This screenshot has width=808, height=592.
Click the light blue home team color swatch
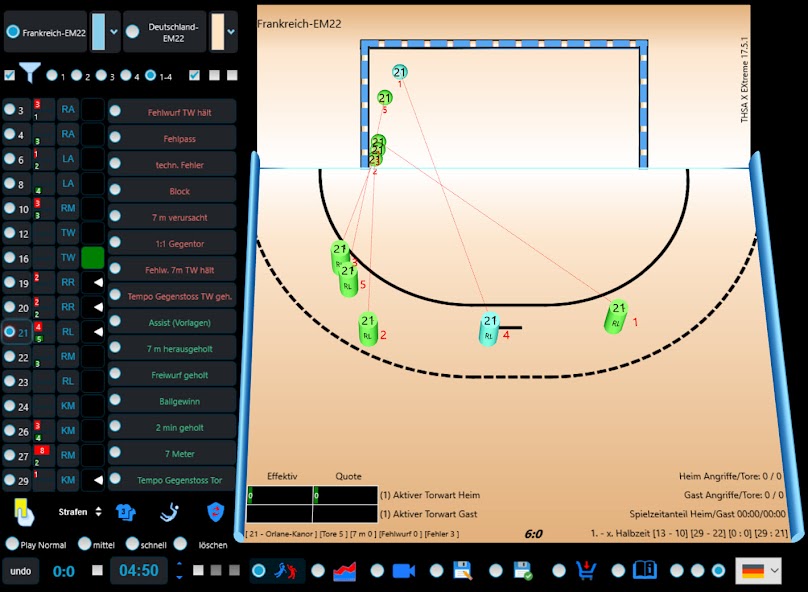pyautogui.click(x=99, y=30)
